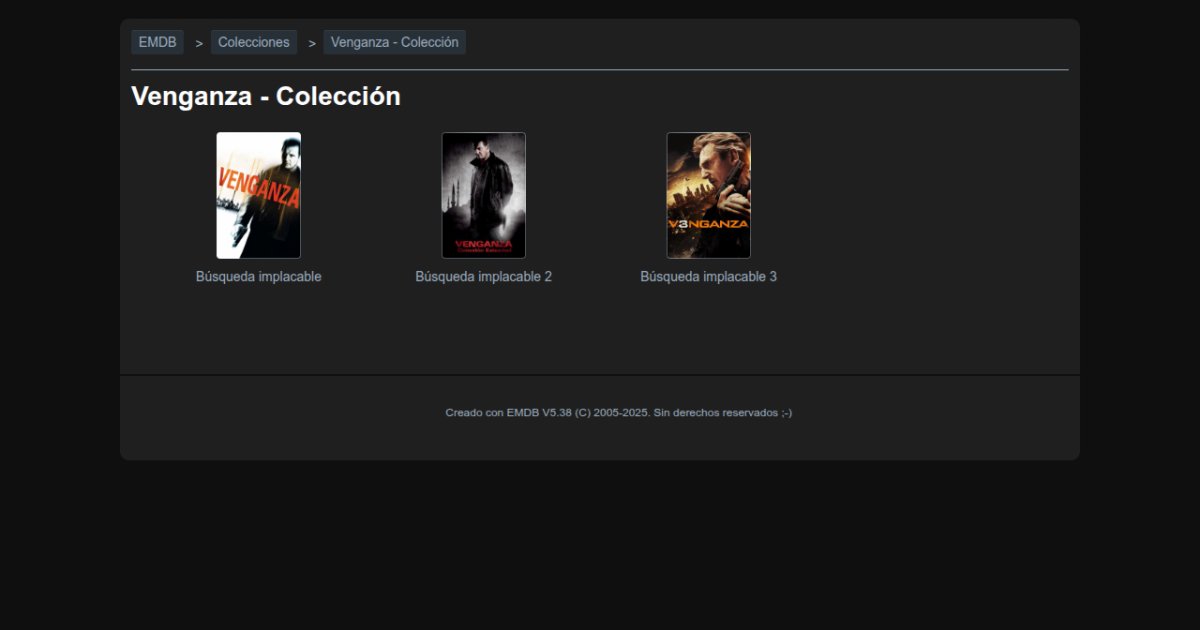Click the red VENGANZA text on second poster
The width and height of the screenshot is (1200, 630).
pyautogui.click(x=484, y=243)
